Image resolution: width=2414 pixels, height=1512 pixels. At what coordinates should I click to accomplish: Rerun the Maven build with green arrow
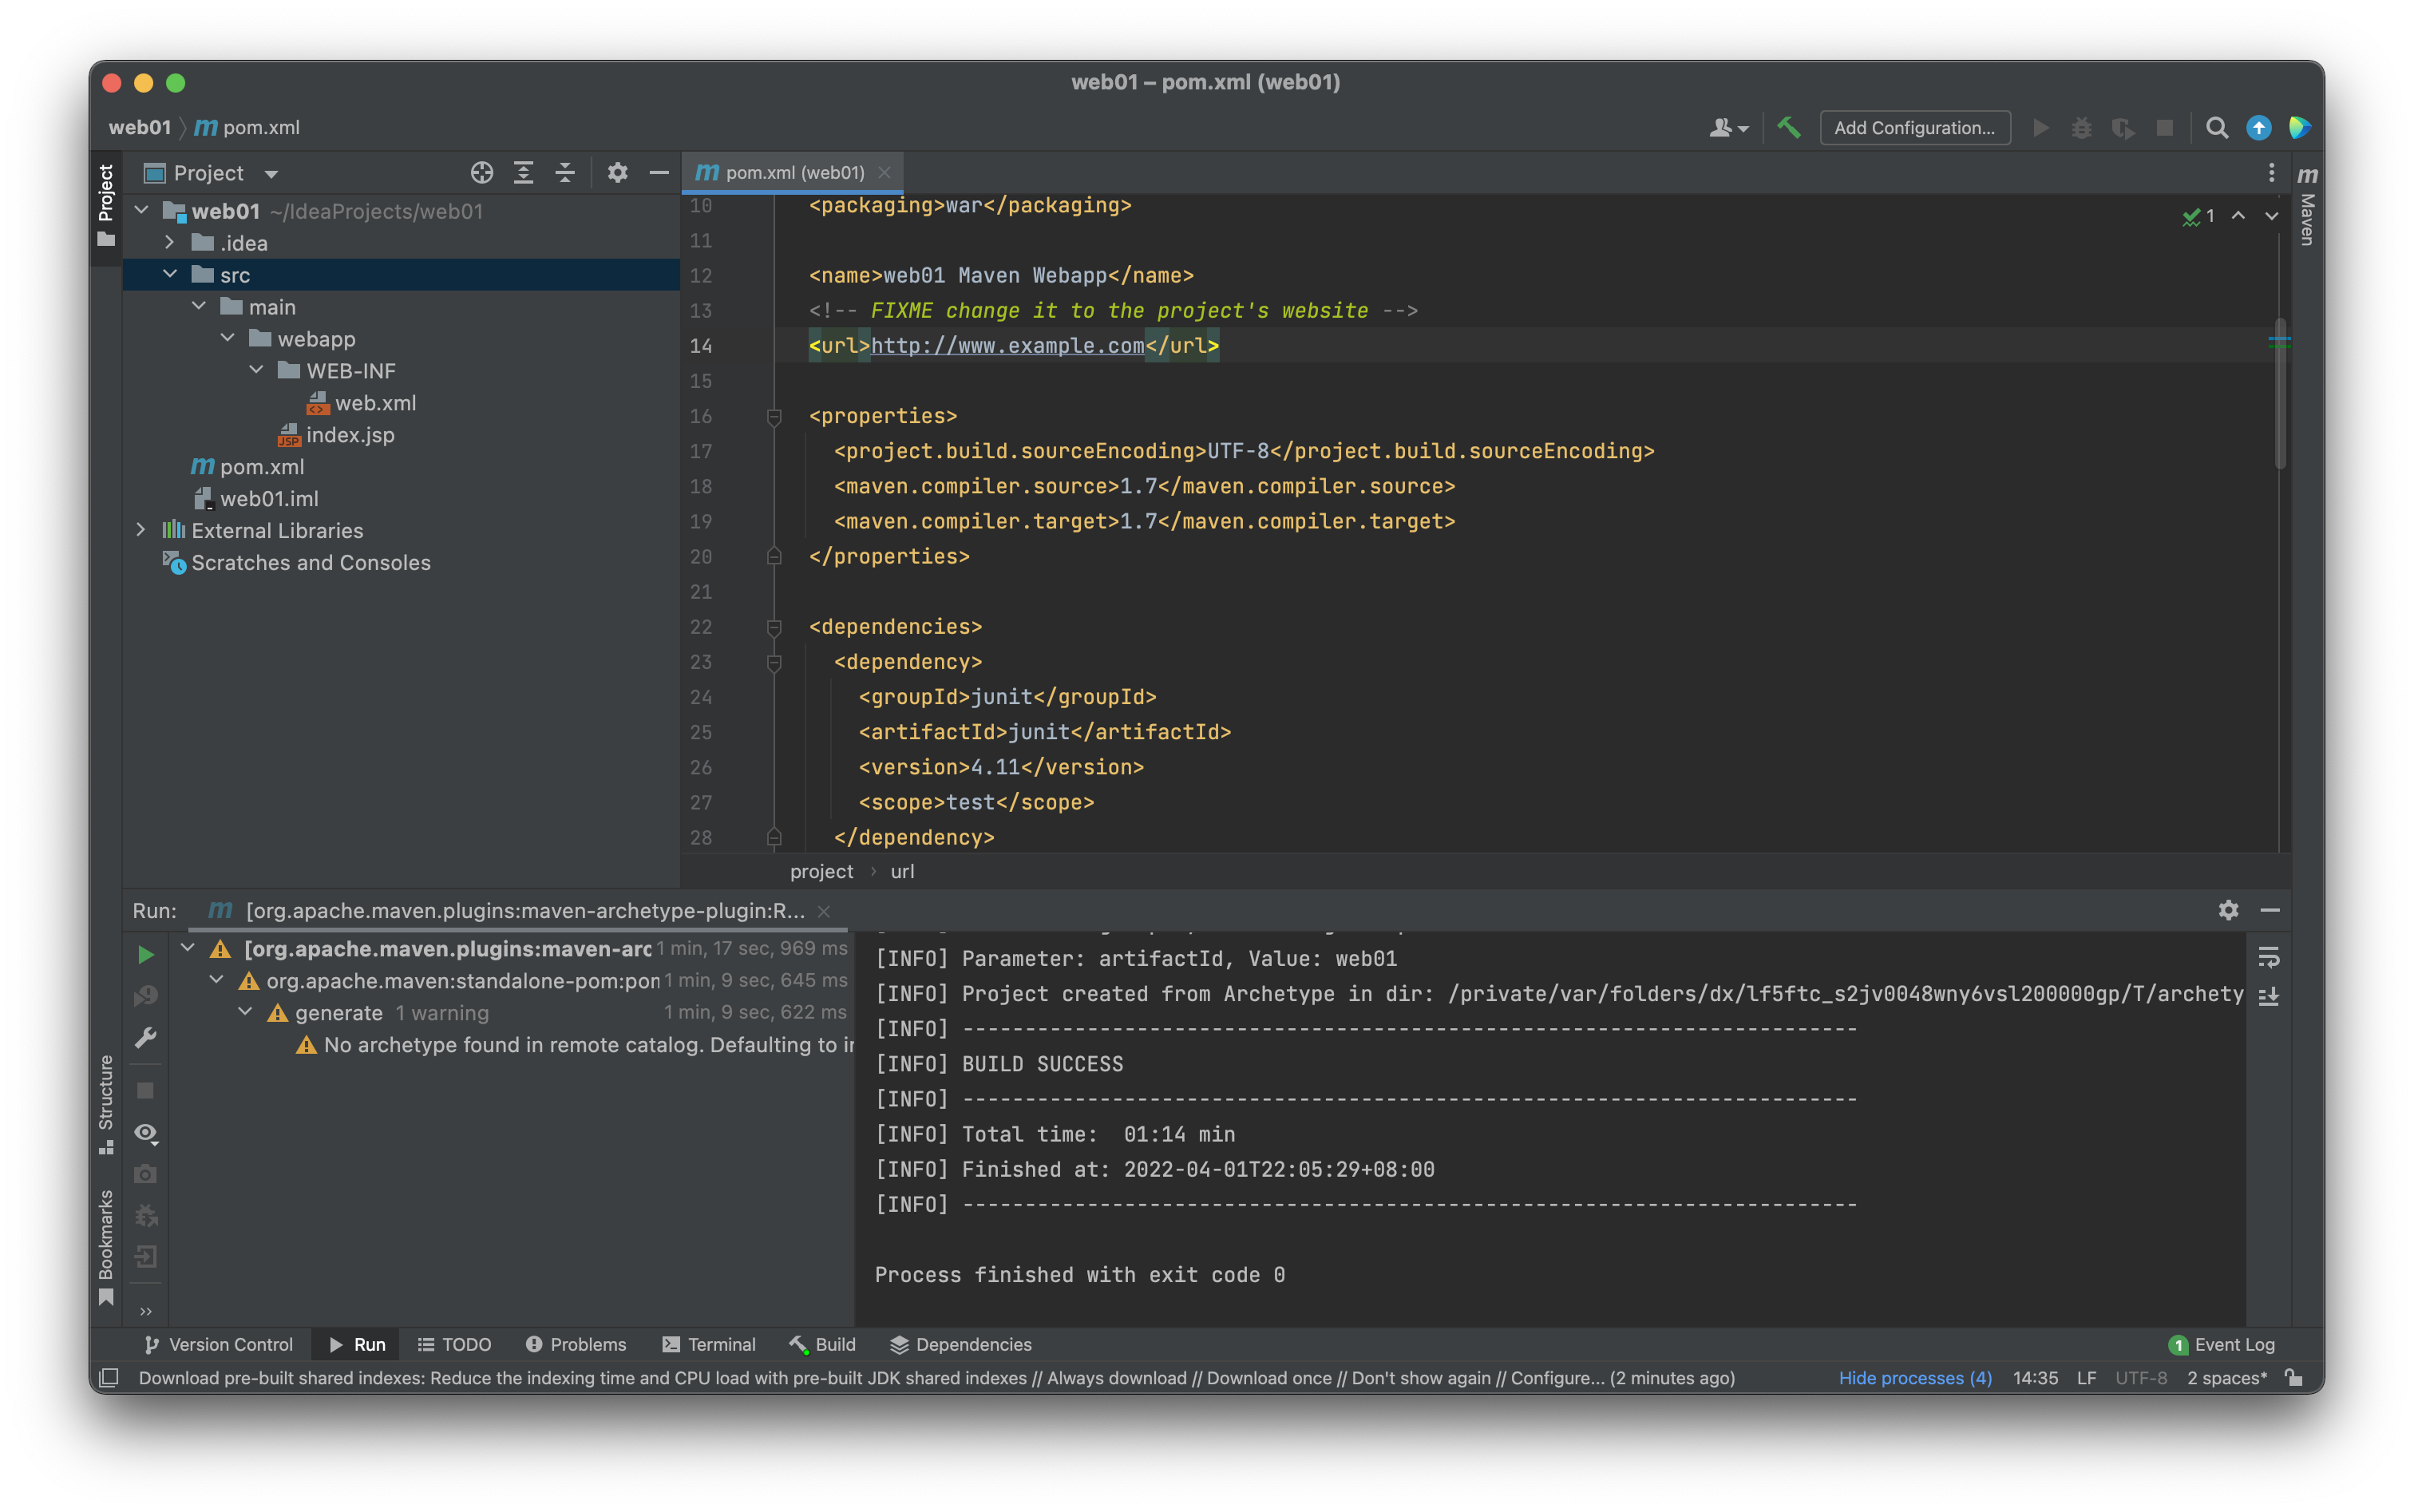click(146, 955)
